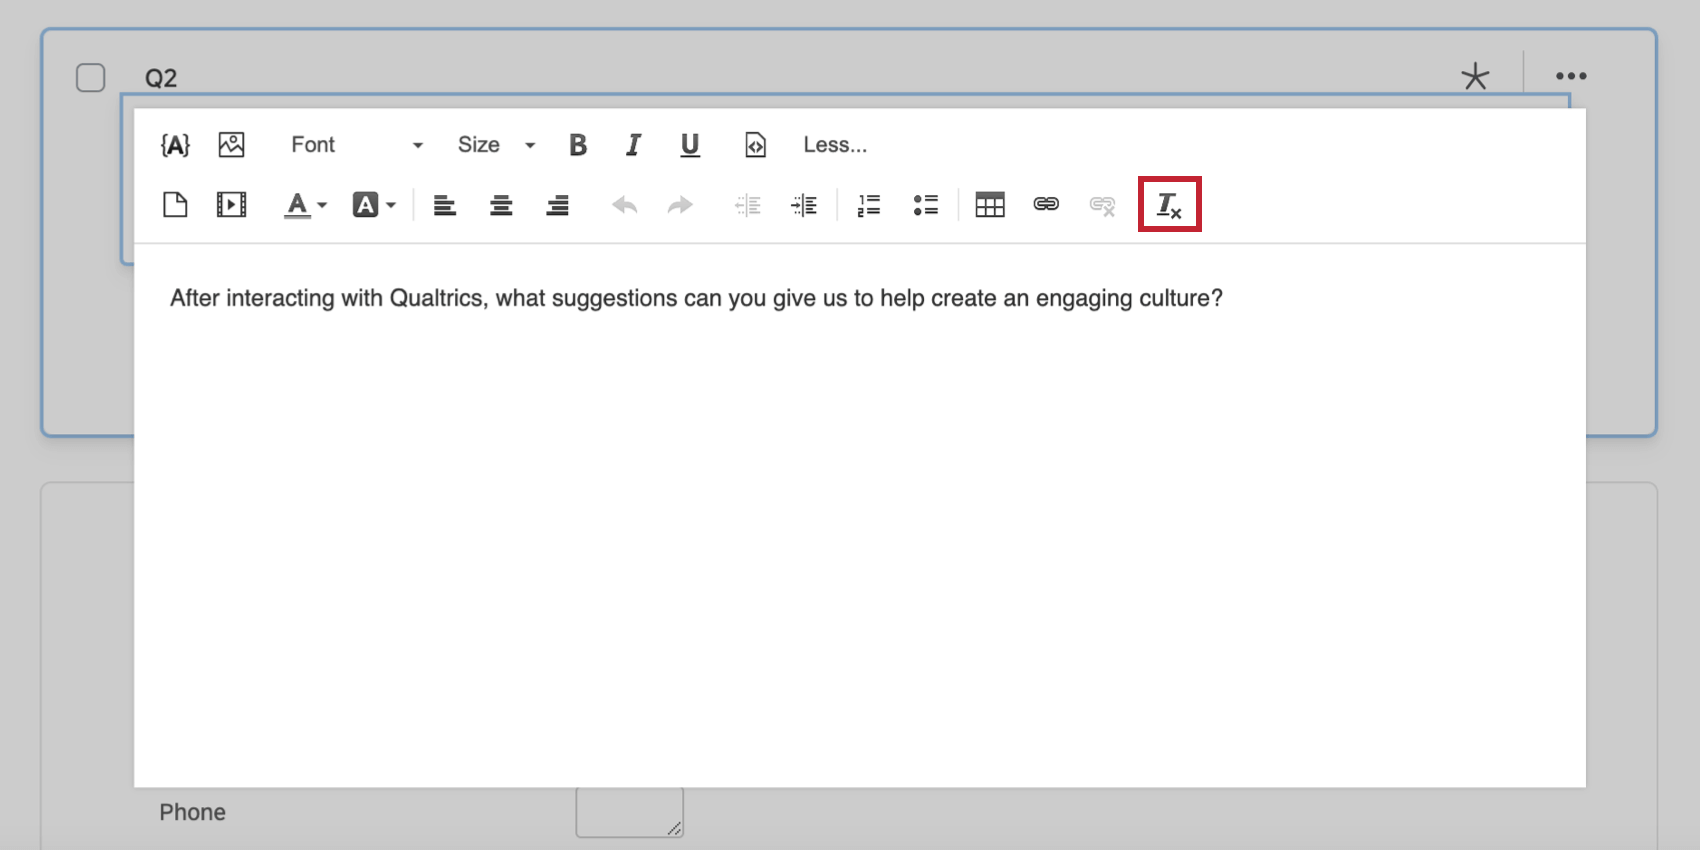The width and height of the screenshot is (1700, 850).
Task: Open the HTML source view icon
Action: point(755,145)
